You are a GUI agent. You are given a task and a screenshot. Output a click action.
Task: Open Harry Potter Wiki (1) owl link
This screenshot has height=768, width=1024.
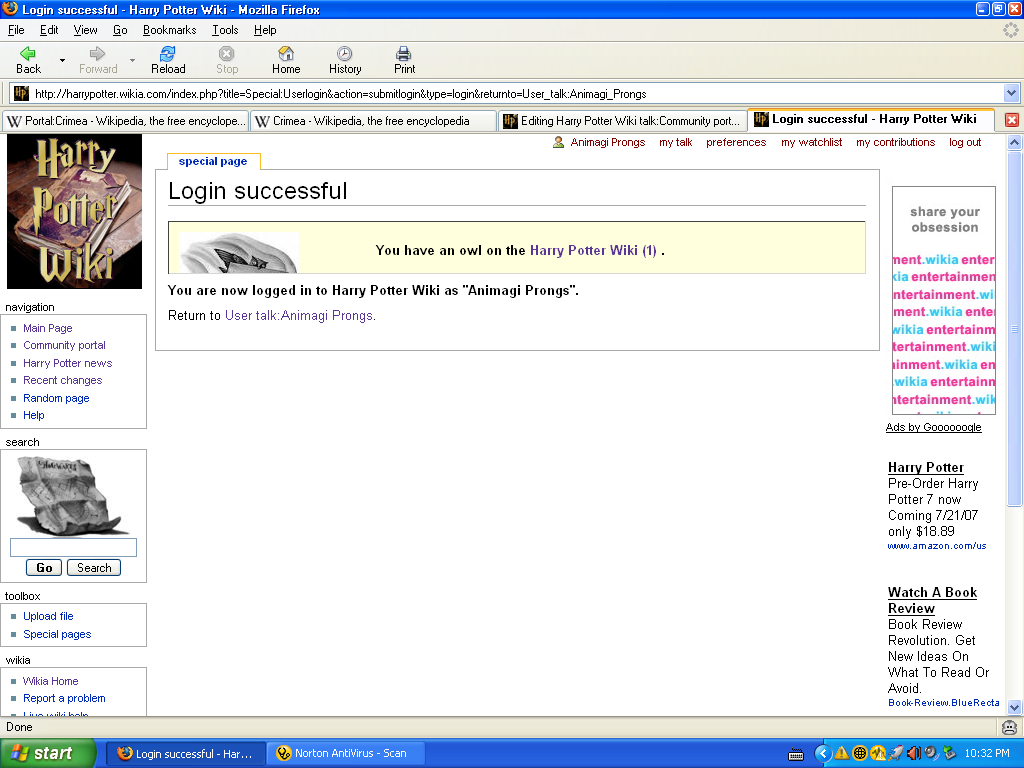coord(593,250)
